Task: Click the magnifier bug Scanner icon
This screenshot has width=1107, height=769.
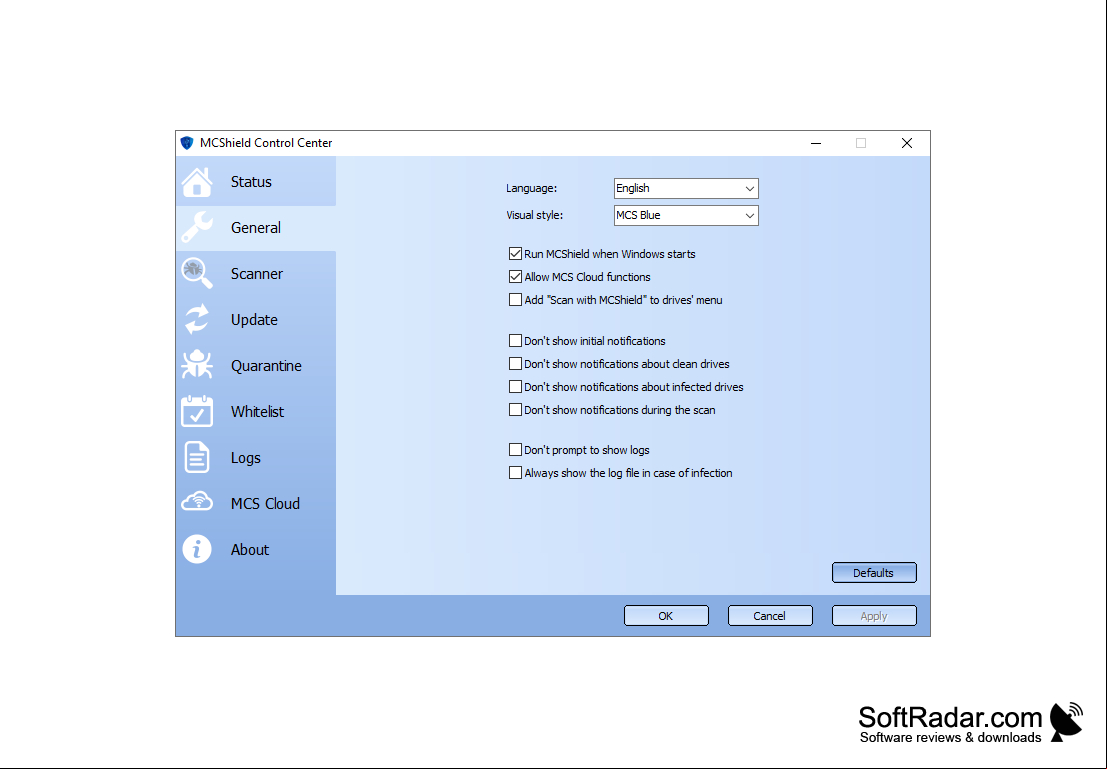Action: pos(197,274)
